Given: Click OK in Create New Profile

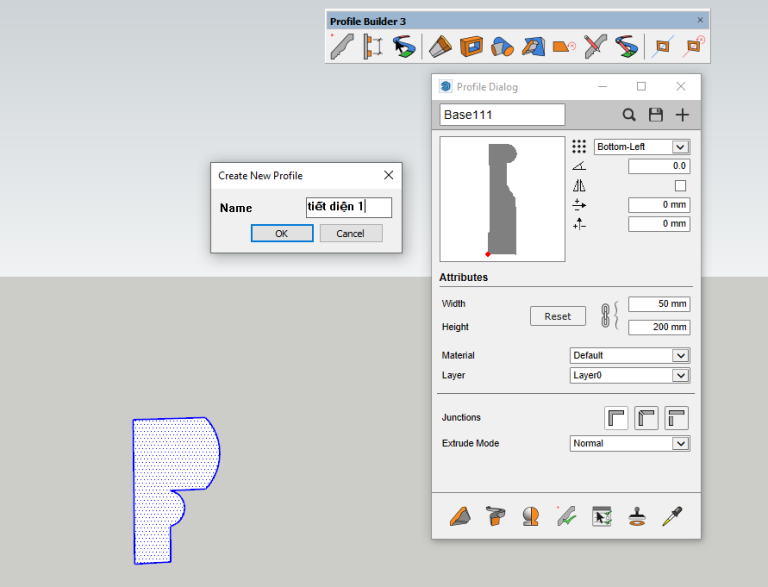Looking at the screenshot, I should click(x=282, y=233).
